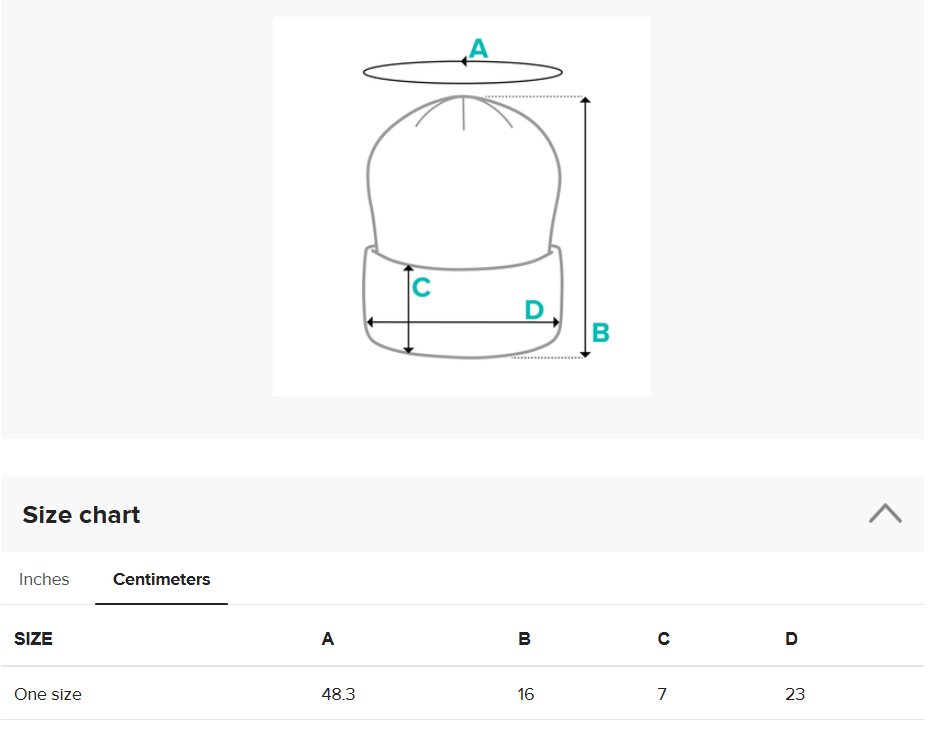Image resolution: width=940 pixels, height=751 pixels.
Task: Select the One size row label
Action: click(x=48, y=694)
